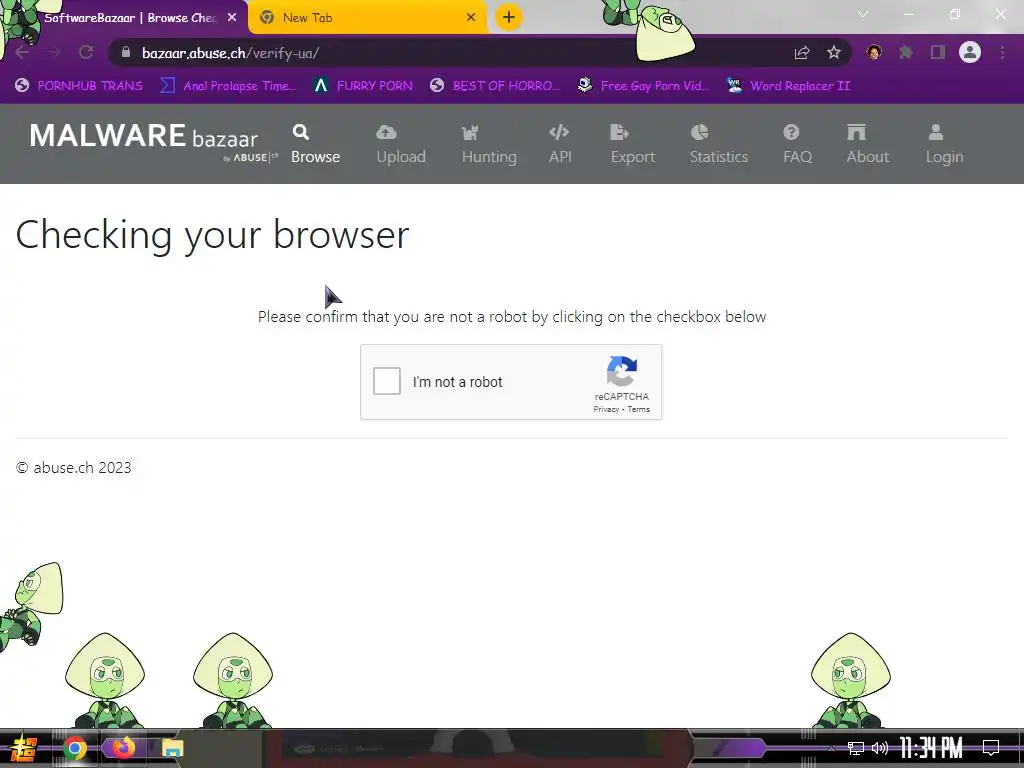Click the site lock icon in address bar

126,52
